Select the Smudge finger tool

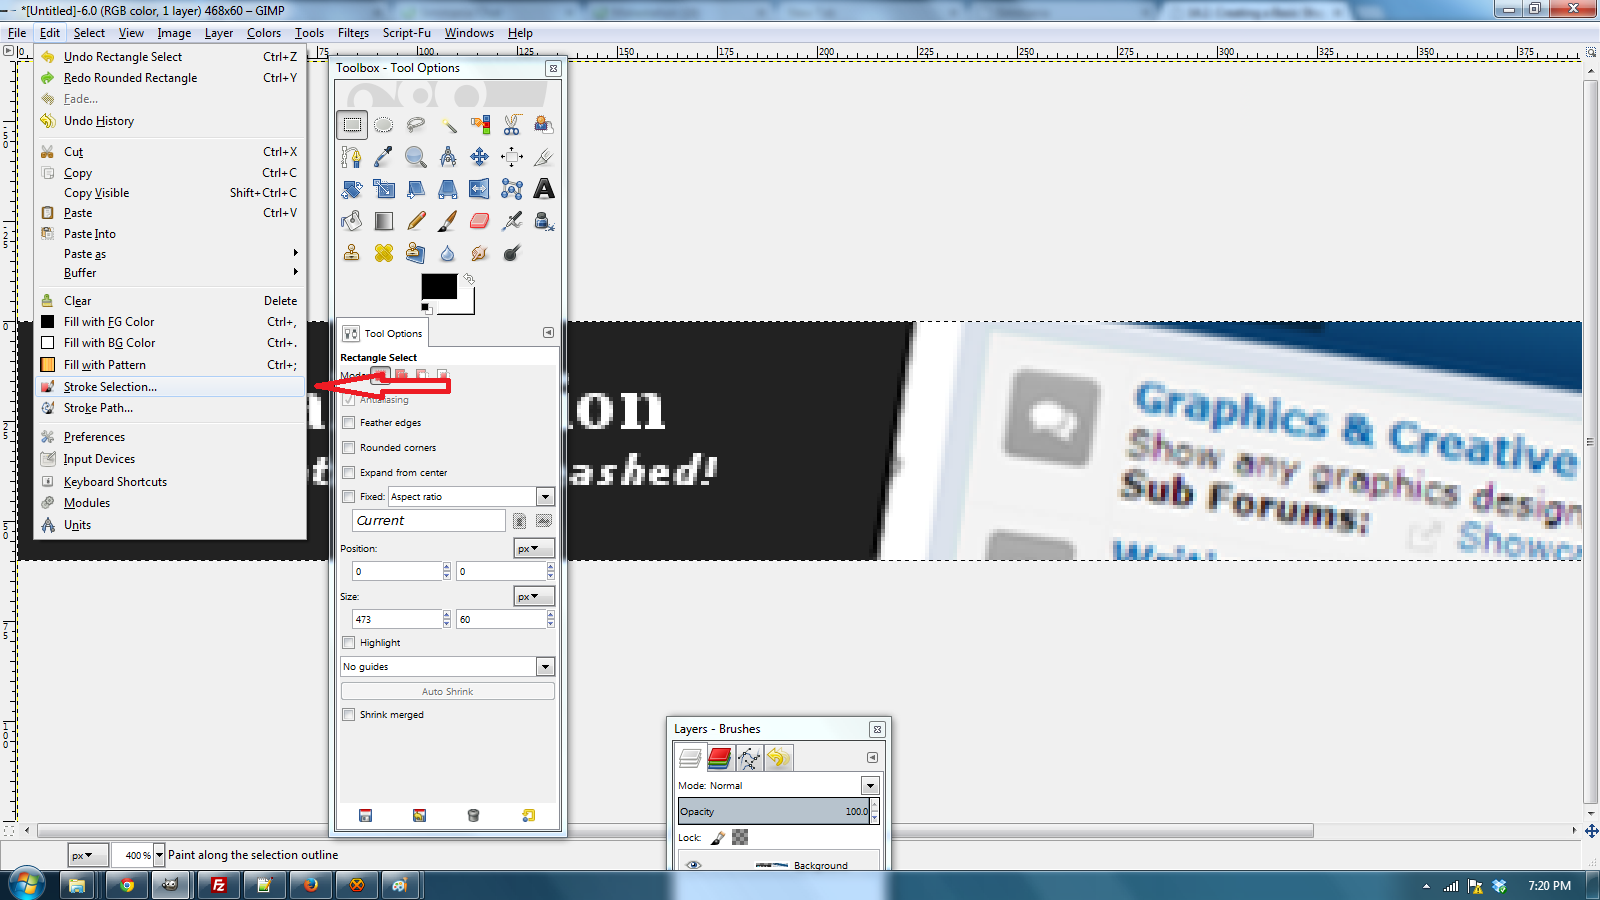point(480,253)
